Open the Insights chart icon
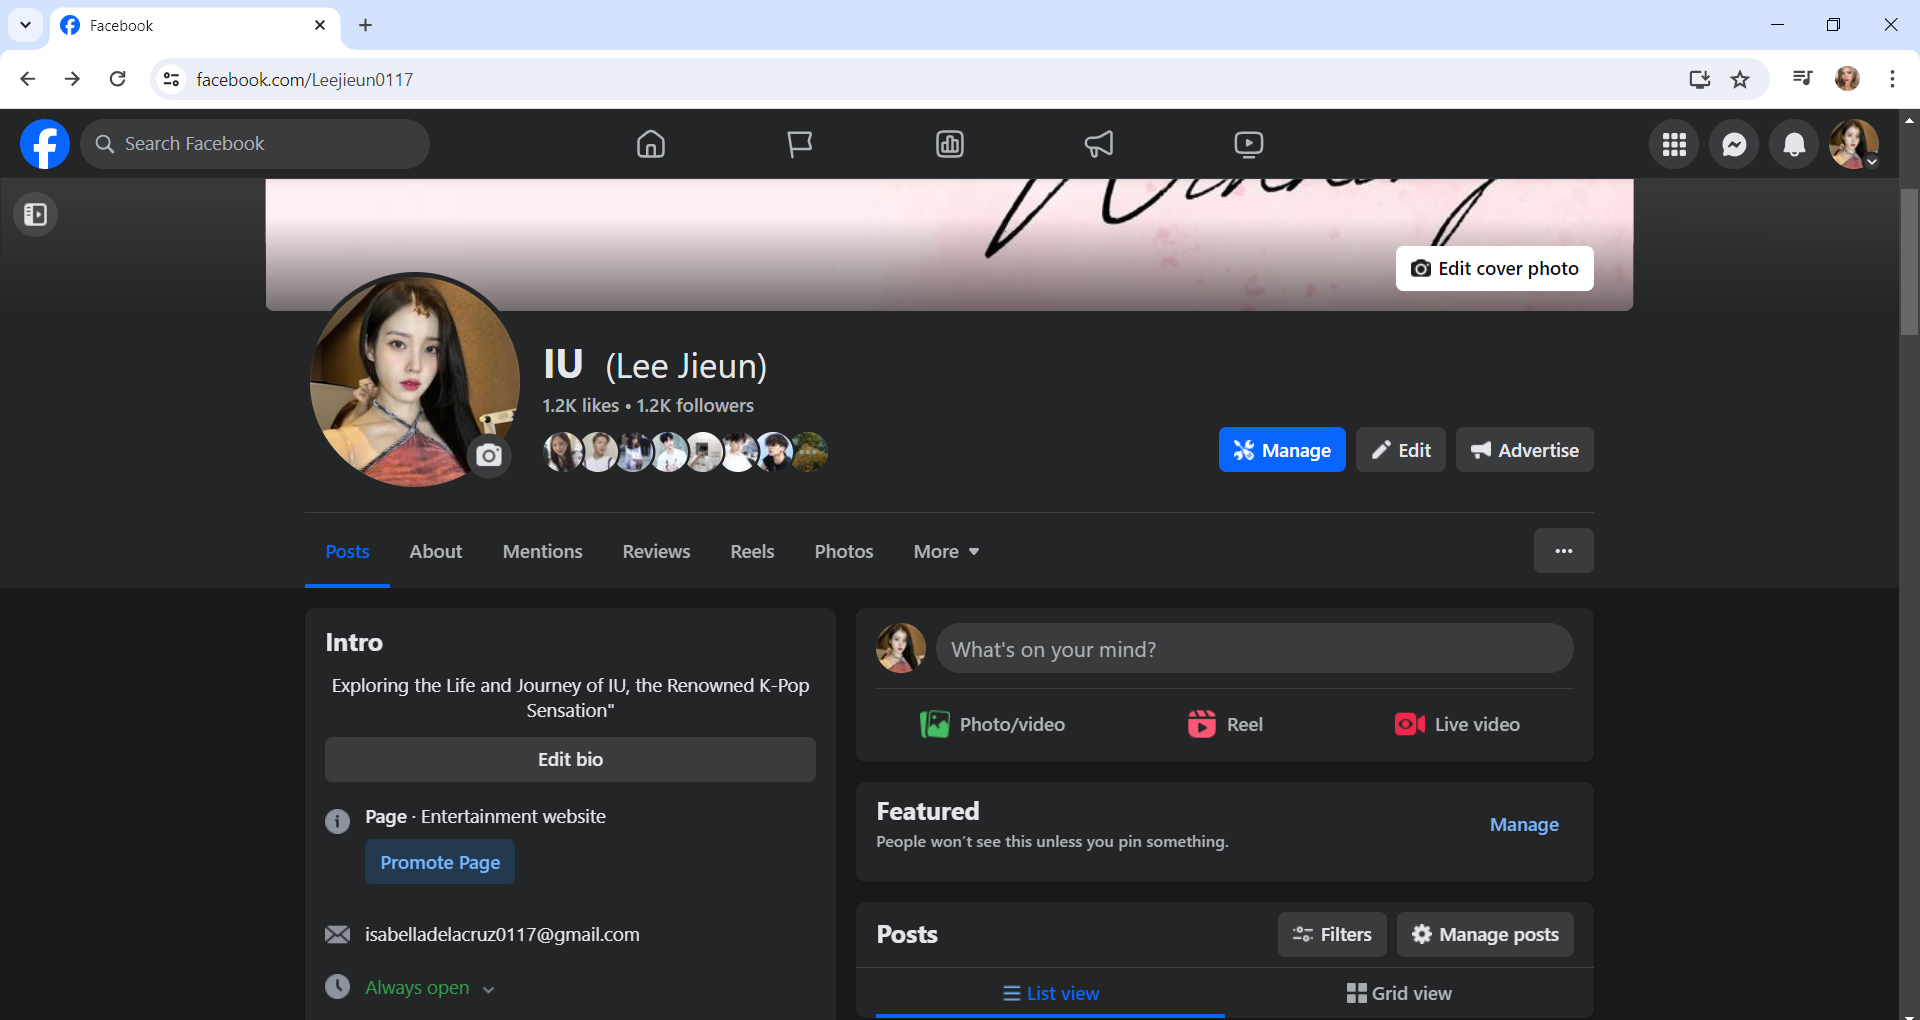 point(950,144)
